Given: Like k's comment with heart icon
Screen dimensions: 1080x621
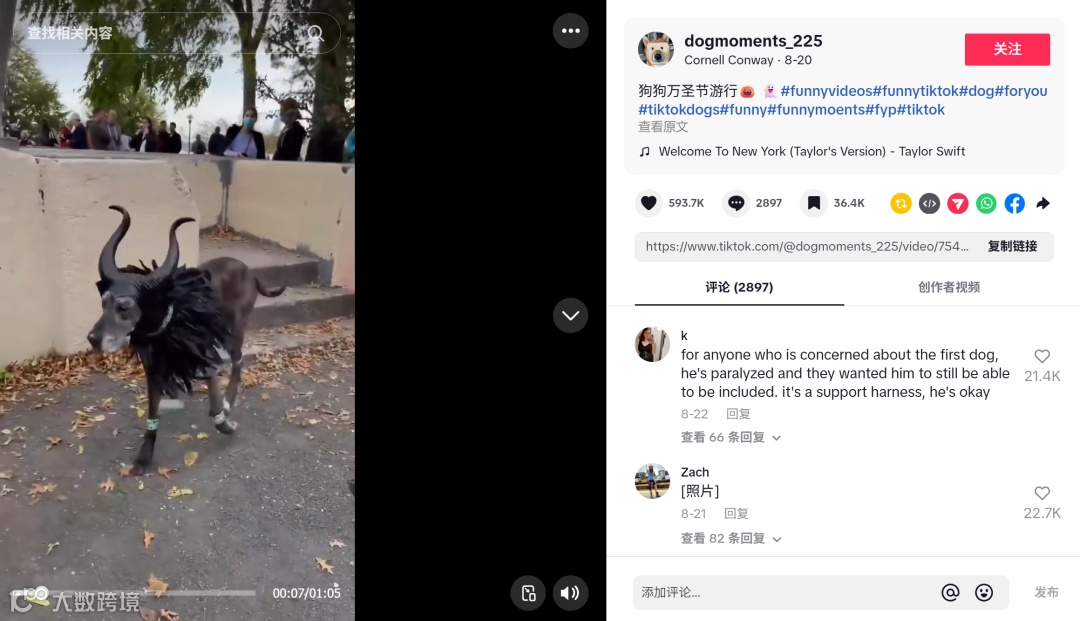Looking at the screenshot, I should coord(1042,356).
